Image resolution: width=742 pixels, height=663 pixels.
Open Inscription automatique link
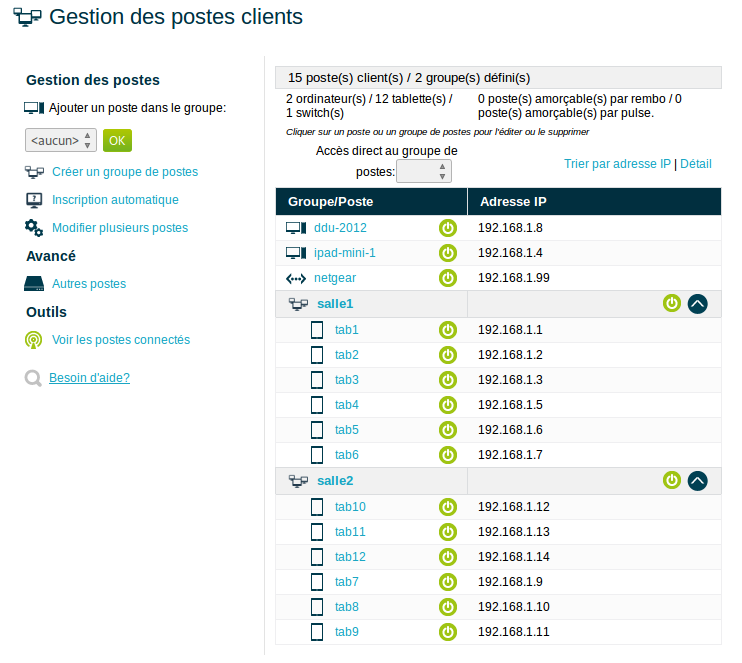click(115, 200)
